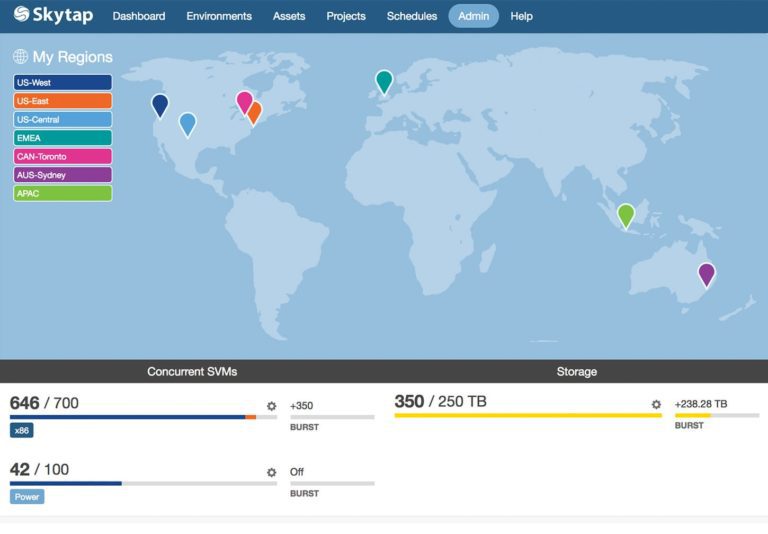Select the orange US-East map pin

click(x=255, y=112)
